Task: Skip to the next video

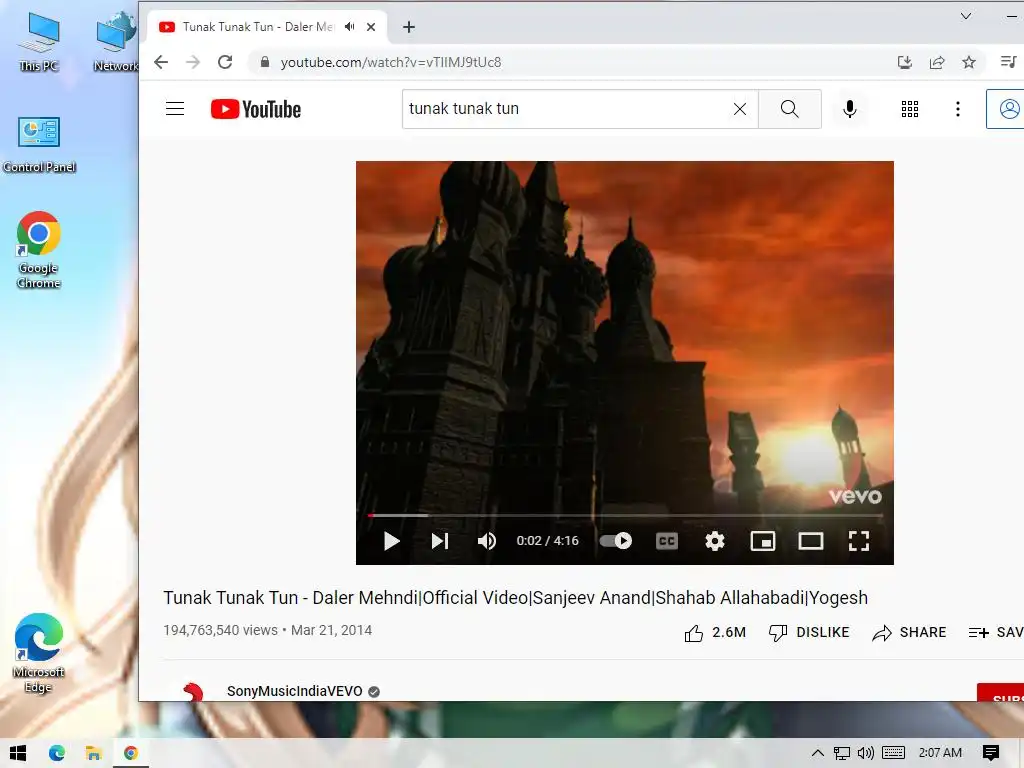Action: tap(440, 541)
